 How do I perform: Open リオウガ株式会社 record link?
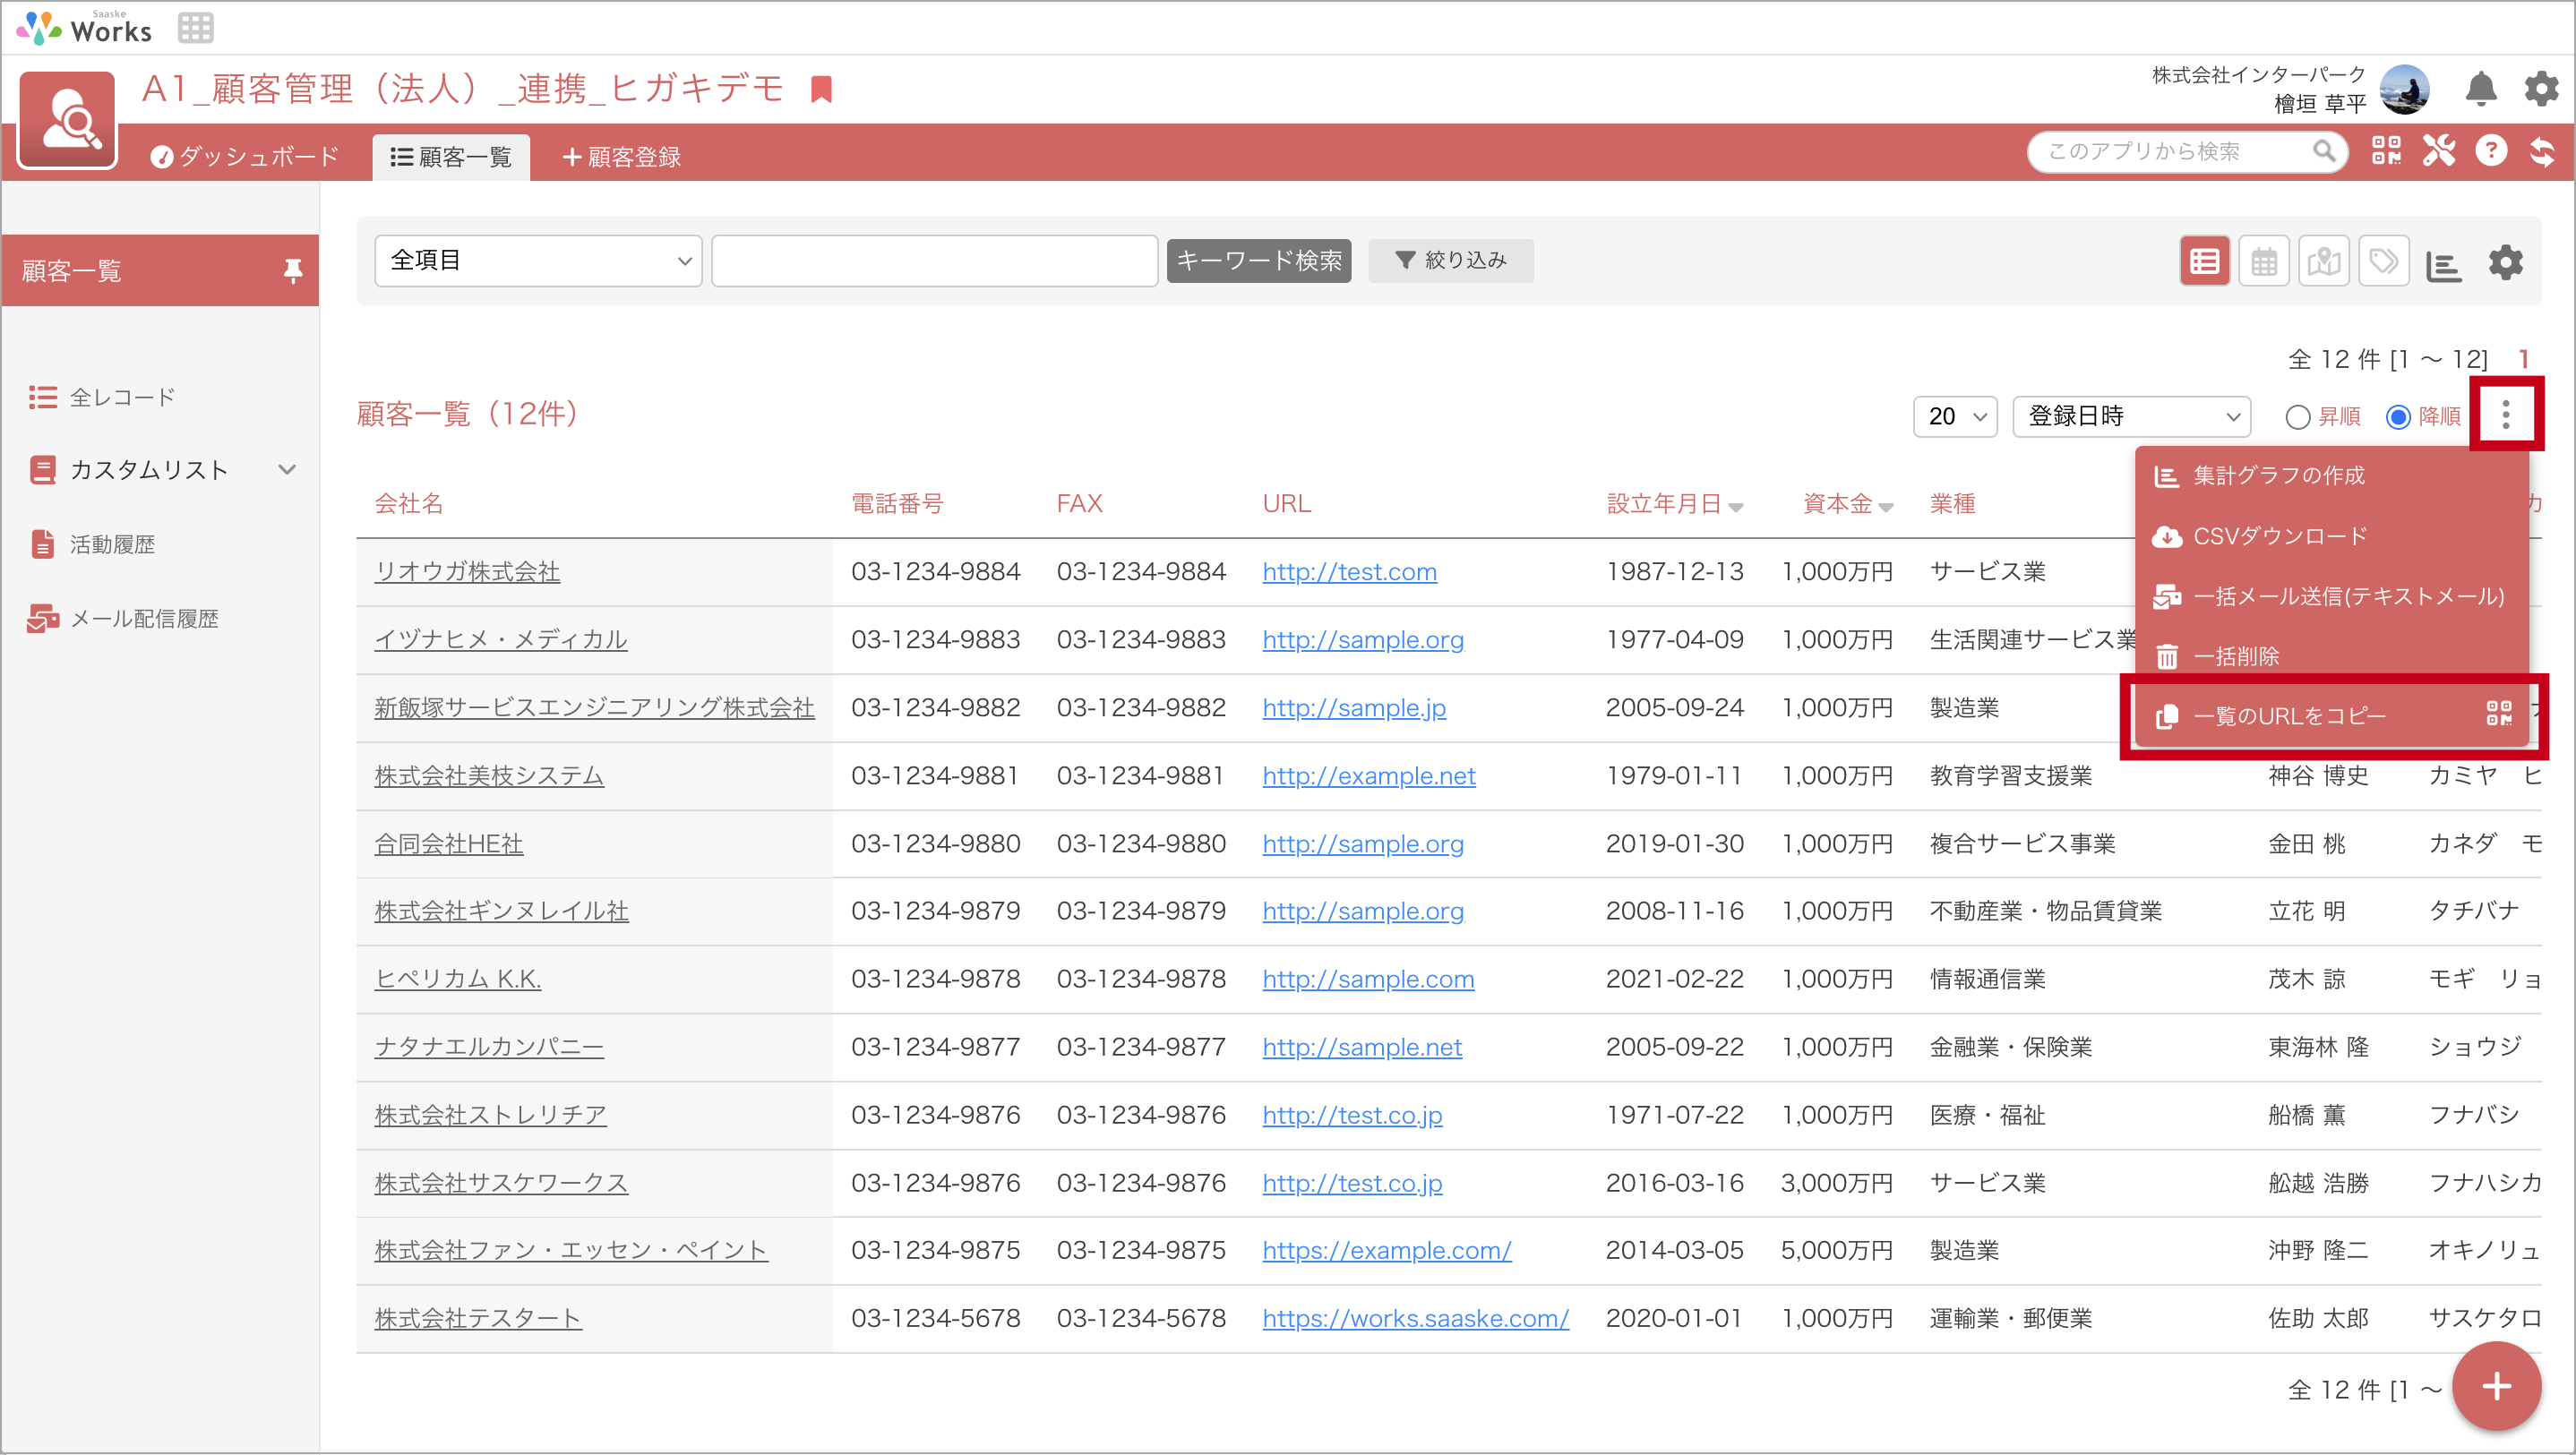coord(467,571)
